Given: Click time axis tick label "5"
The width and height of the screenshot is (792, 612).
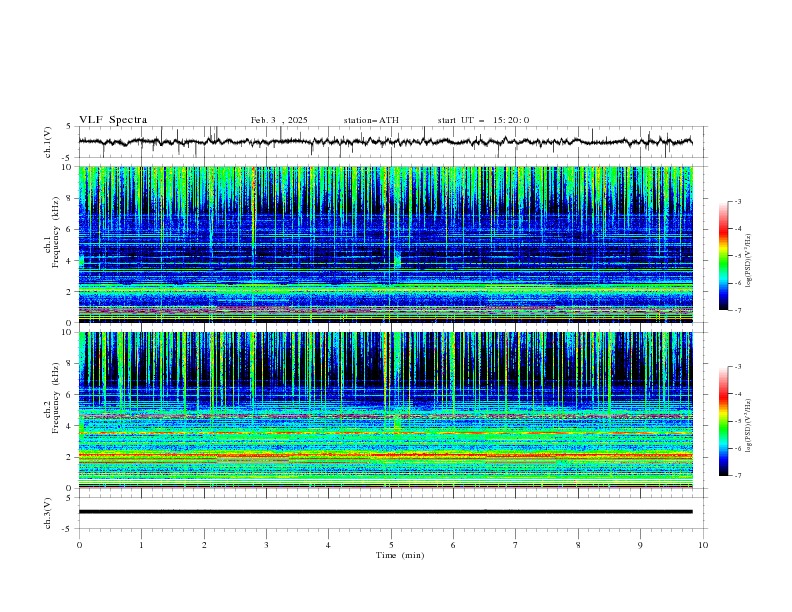Looking at the screenshot, I should point(391,545).
